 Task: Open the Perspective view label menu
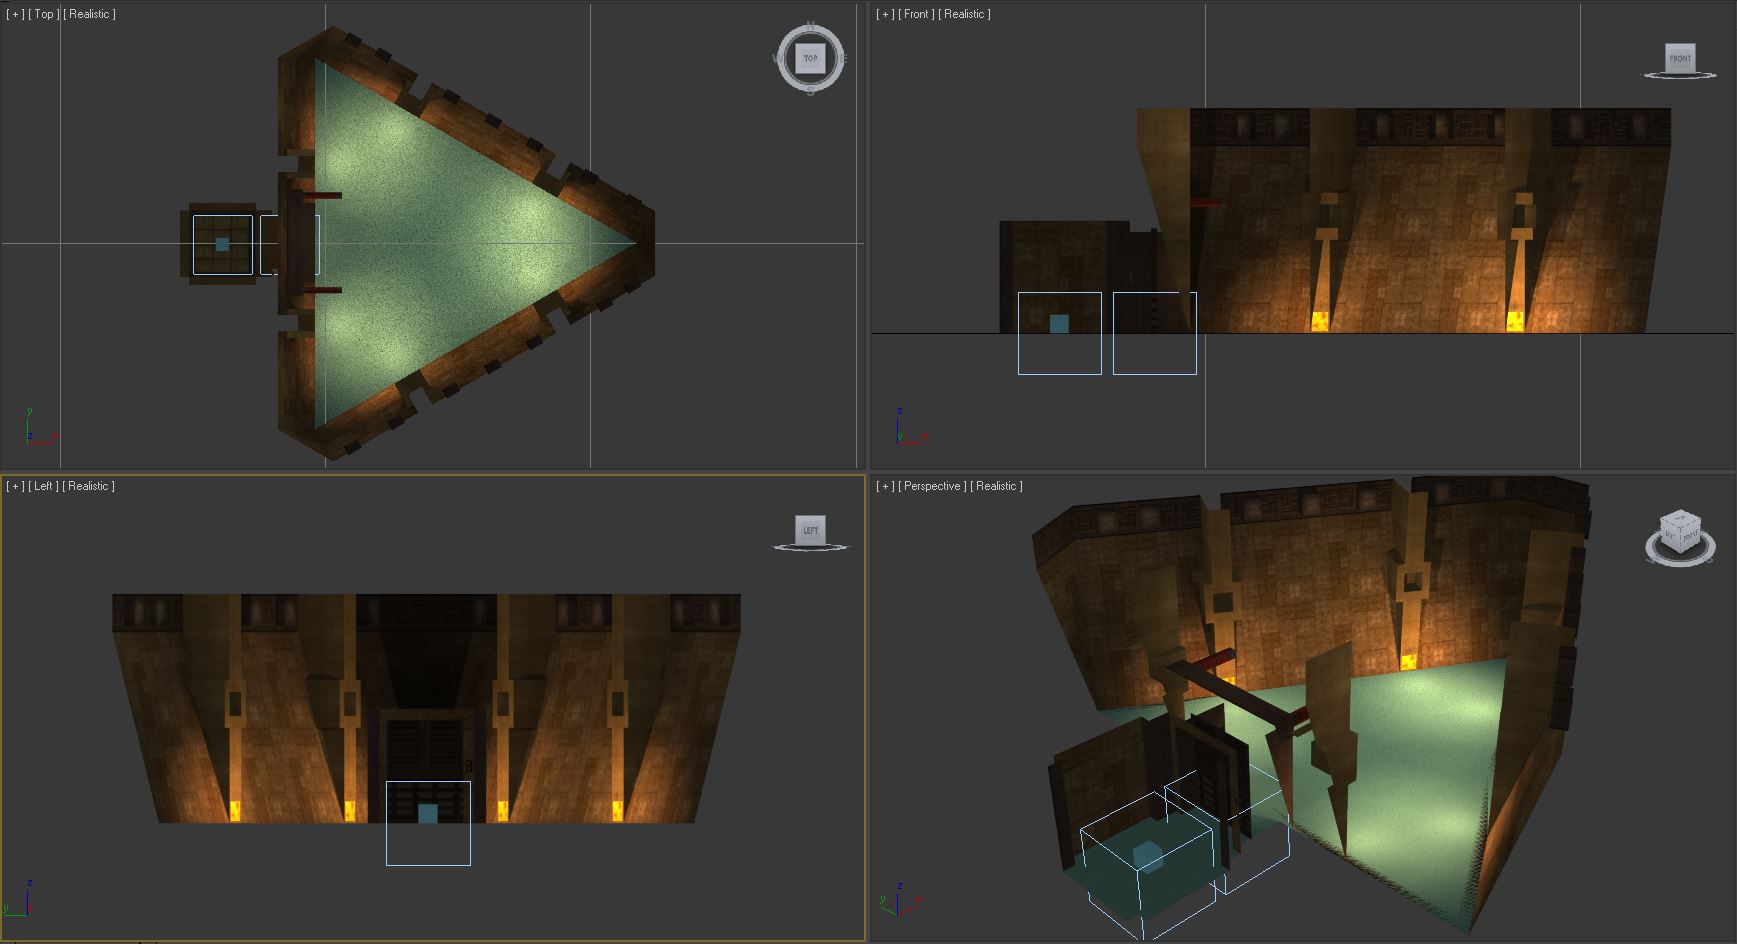[x=932, y=486]
